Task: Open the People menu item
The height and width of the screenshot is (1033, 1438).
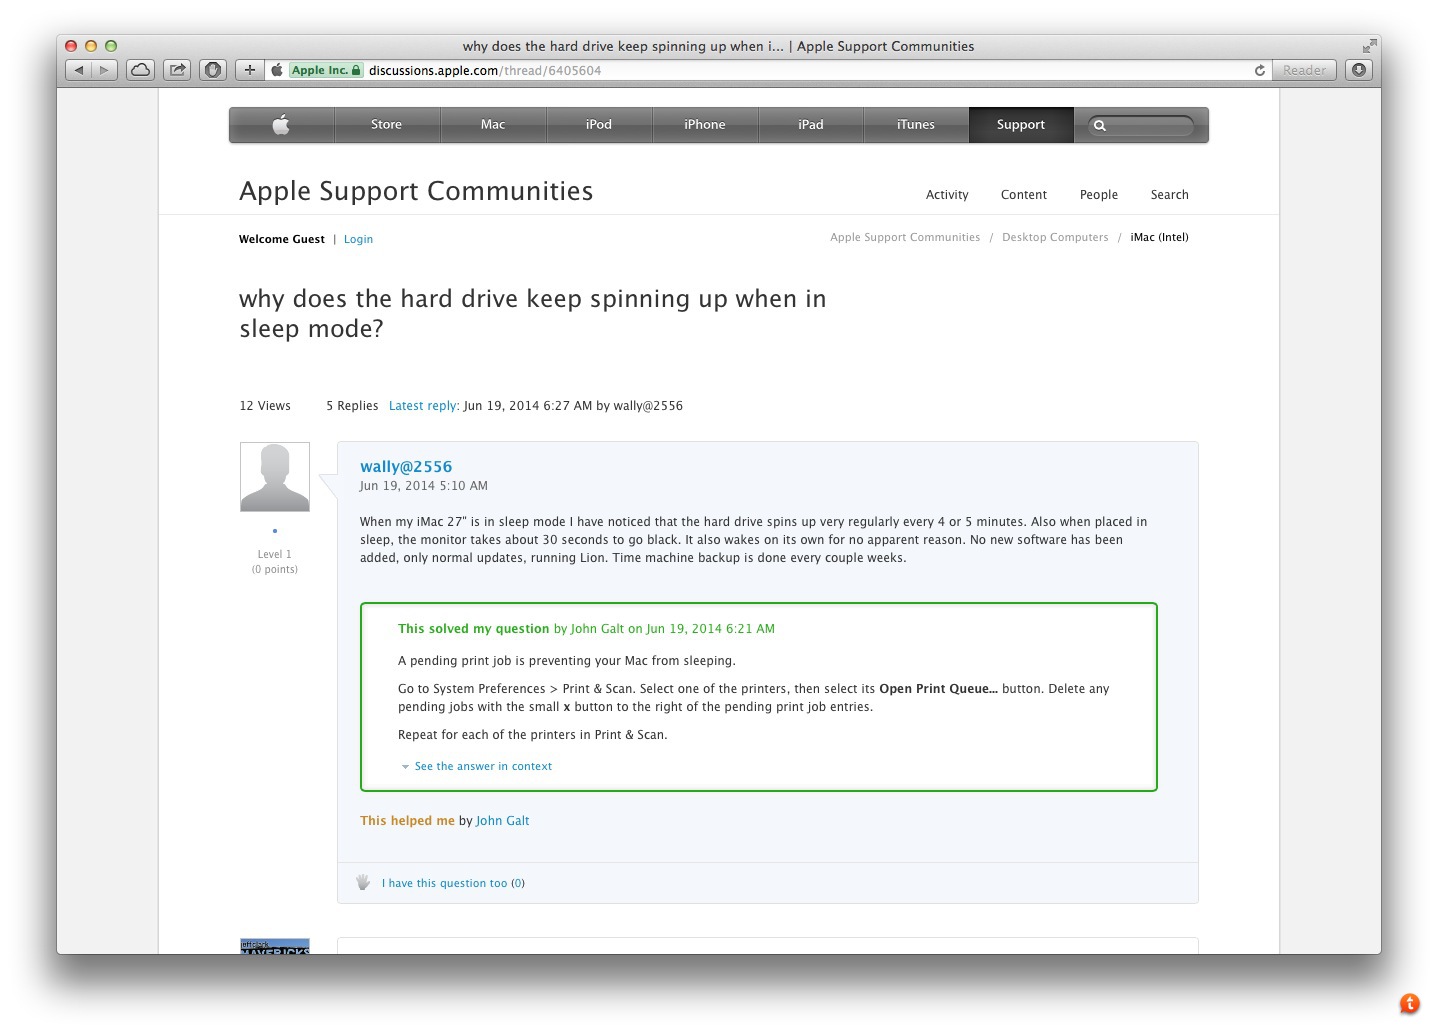Action: point(1099,195)
